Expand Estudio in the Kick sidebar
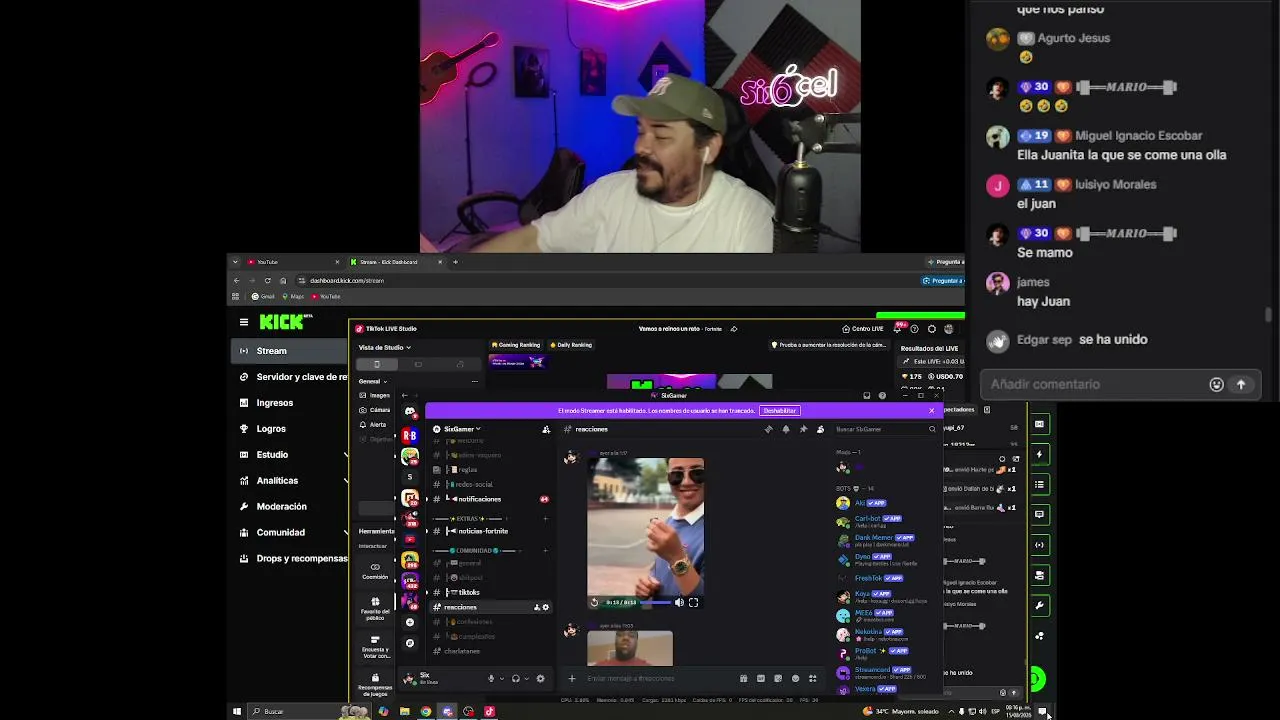 click(x=290, y=455)
